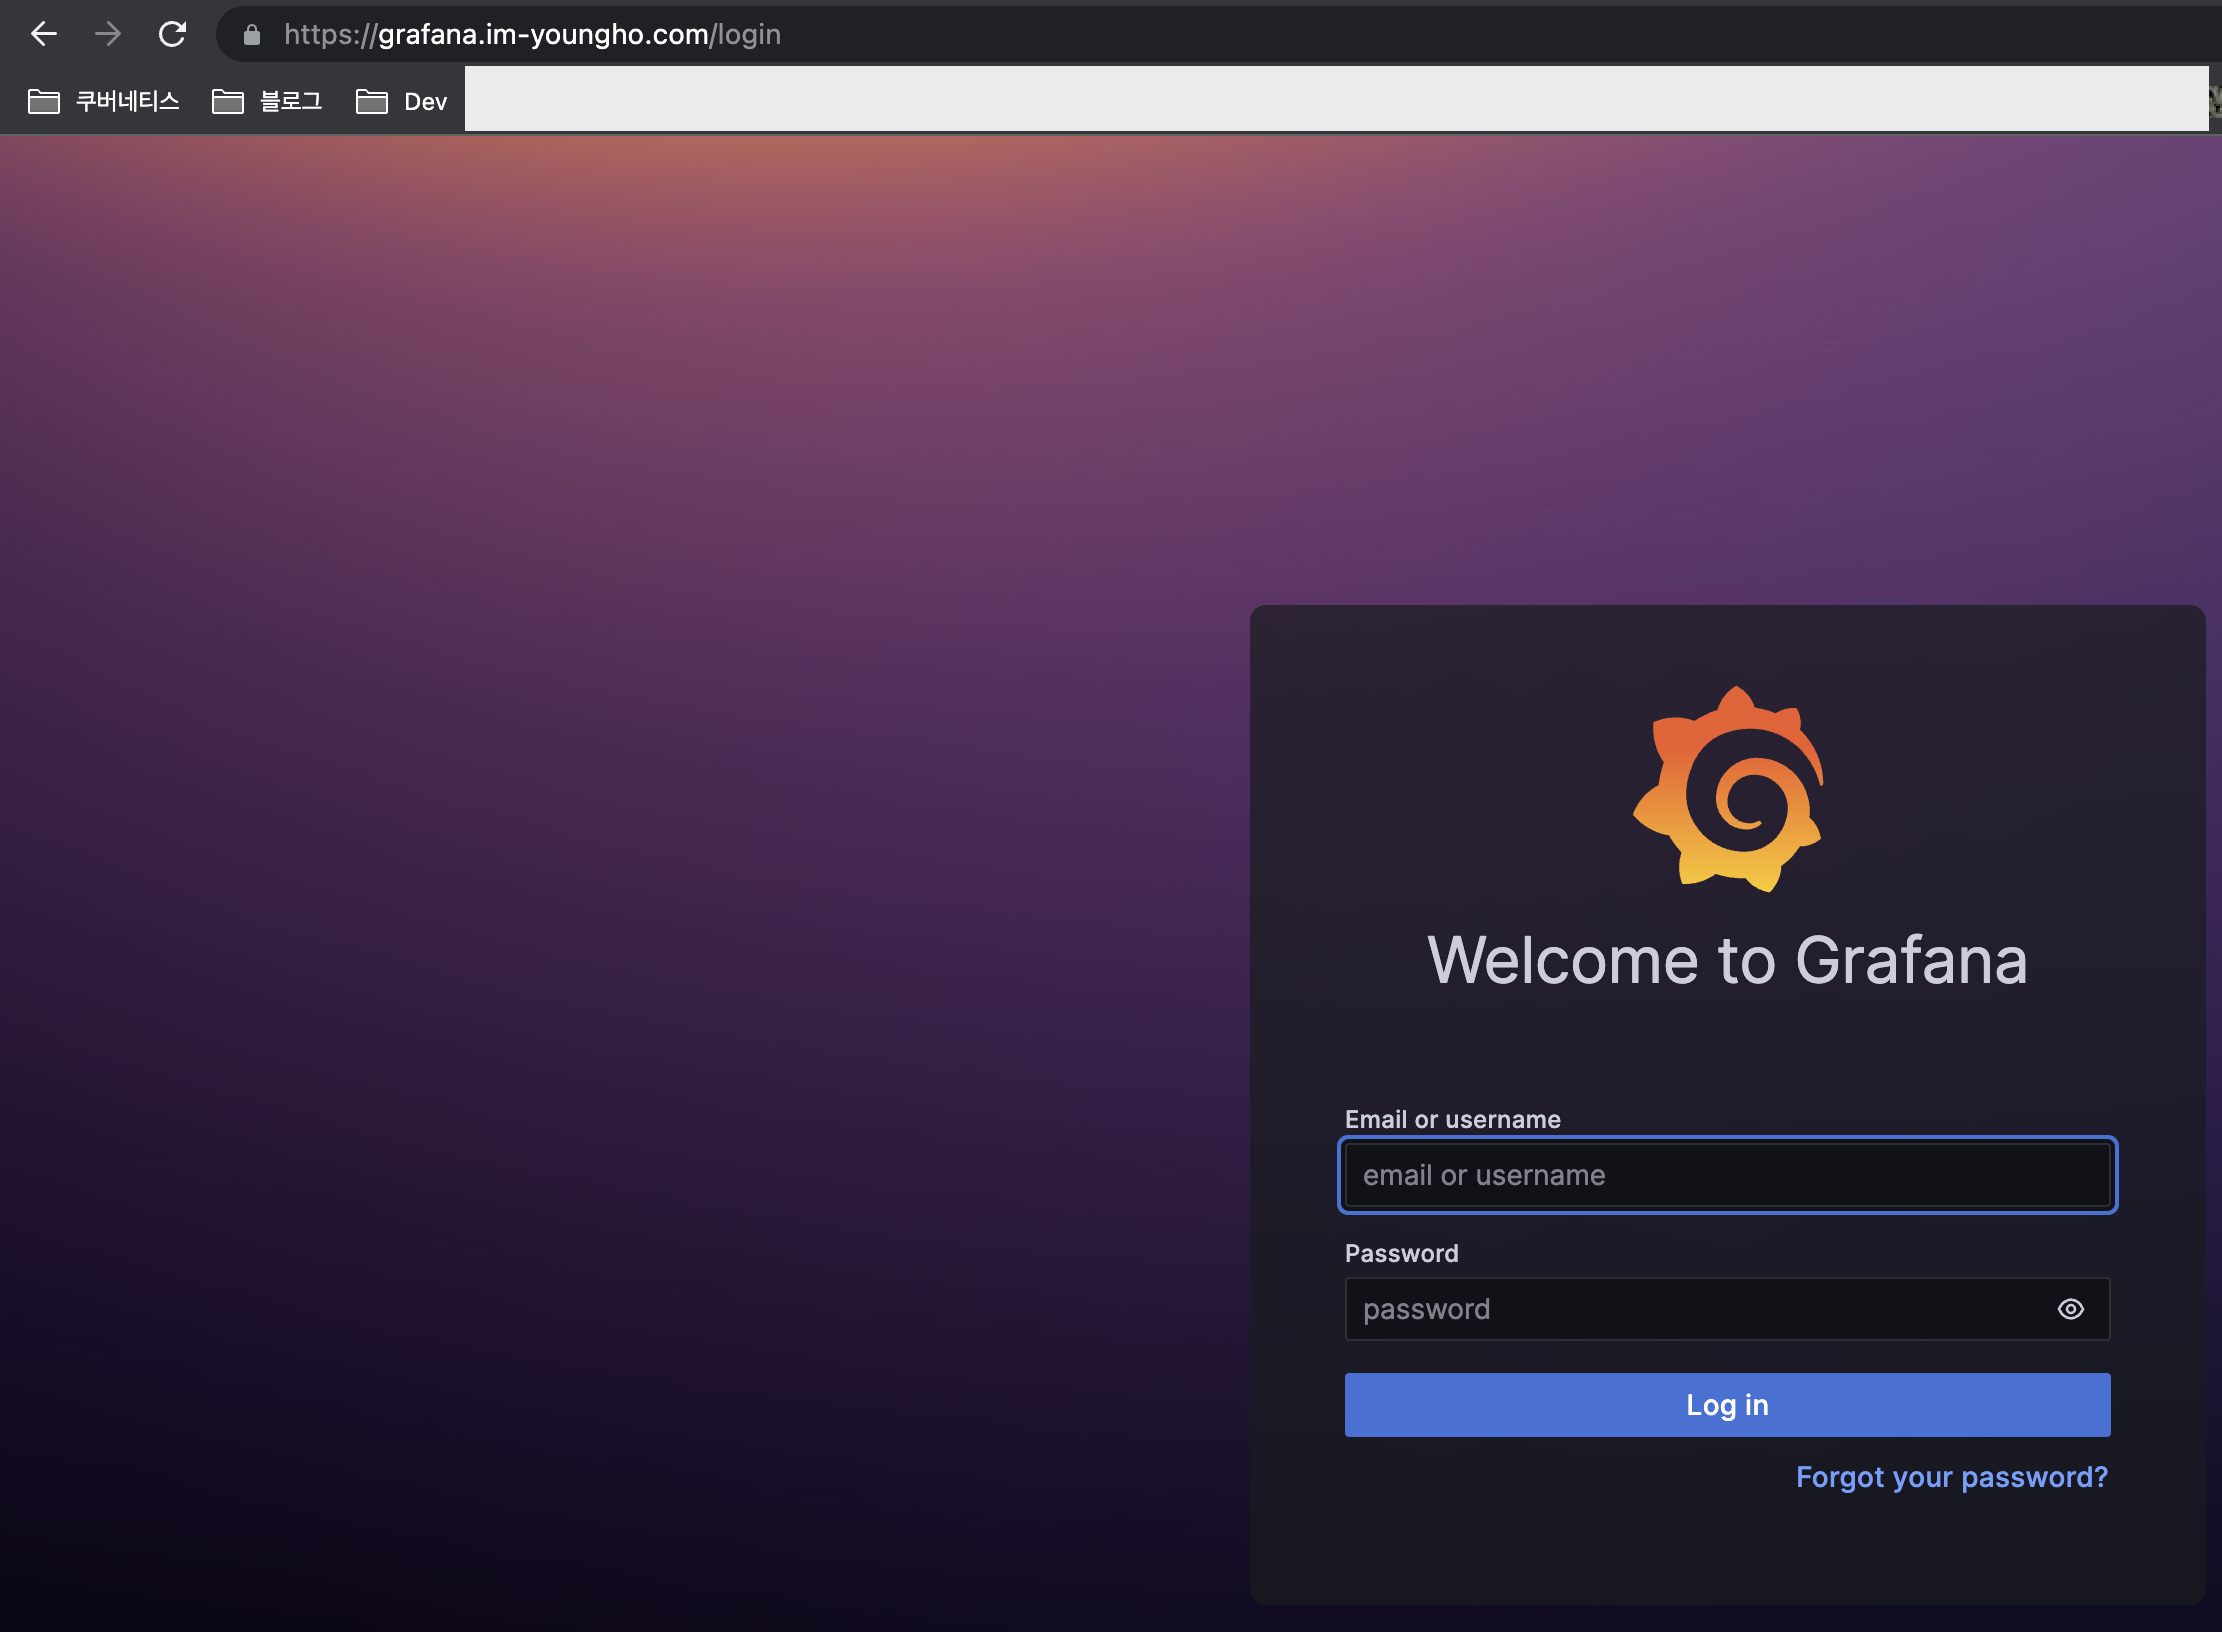Click the folder icon beside 블로그

228,101
